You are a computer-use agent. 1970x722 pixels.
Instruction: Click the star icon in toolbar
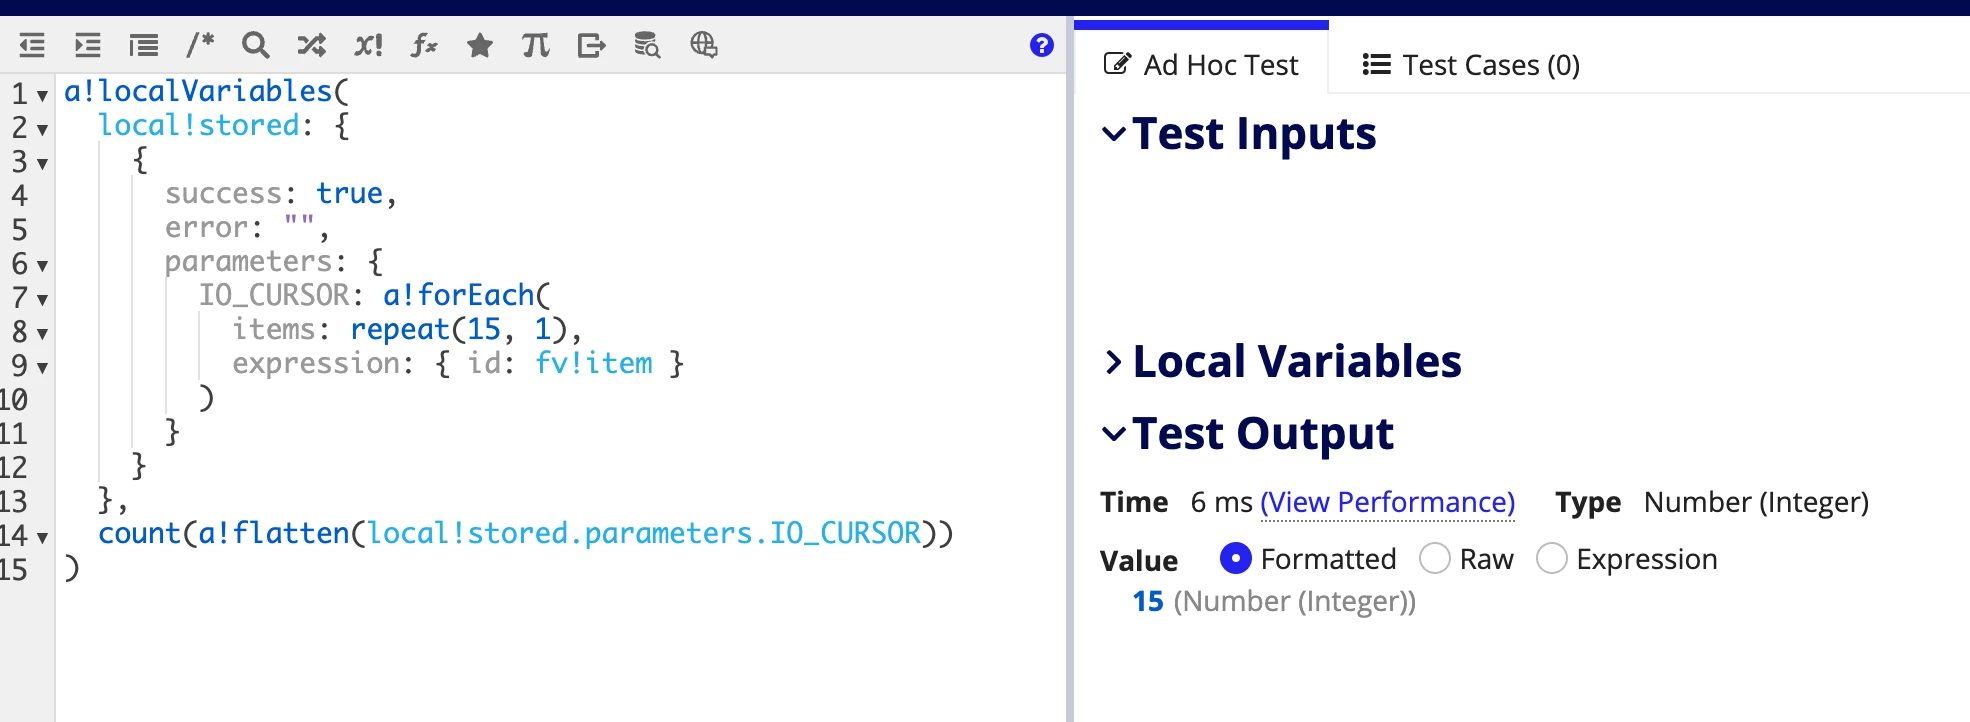click(480, 45)
